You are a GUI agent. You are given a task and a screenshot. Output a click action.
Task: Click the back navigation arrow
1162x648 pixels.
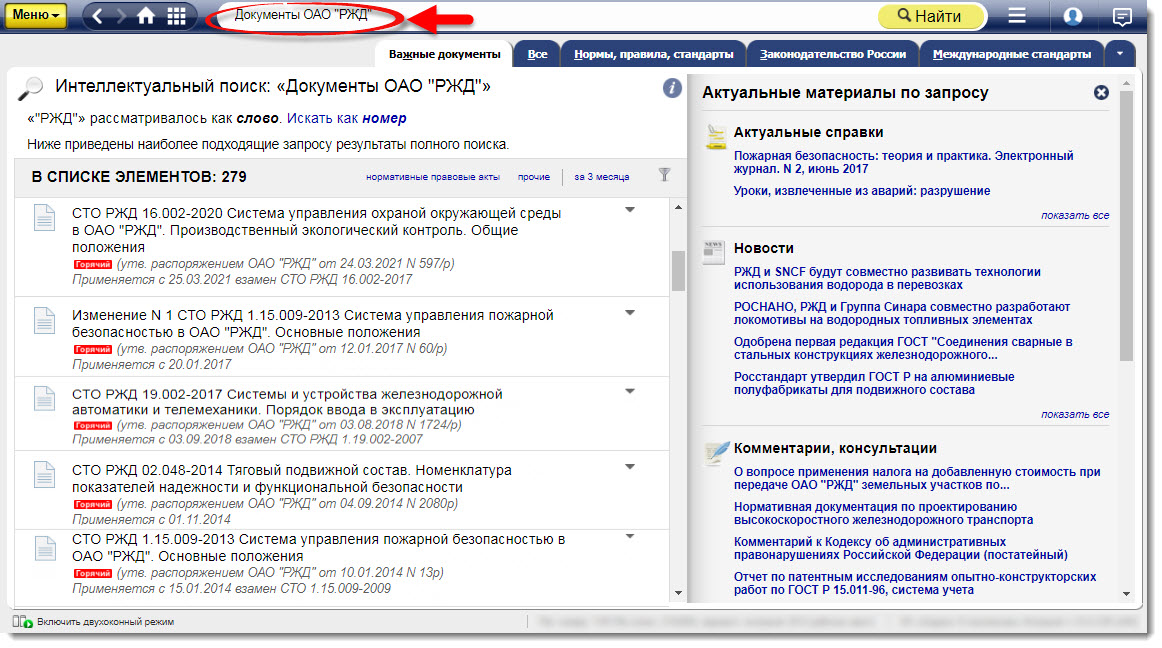pos(98,16)
